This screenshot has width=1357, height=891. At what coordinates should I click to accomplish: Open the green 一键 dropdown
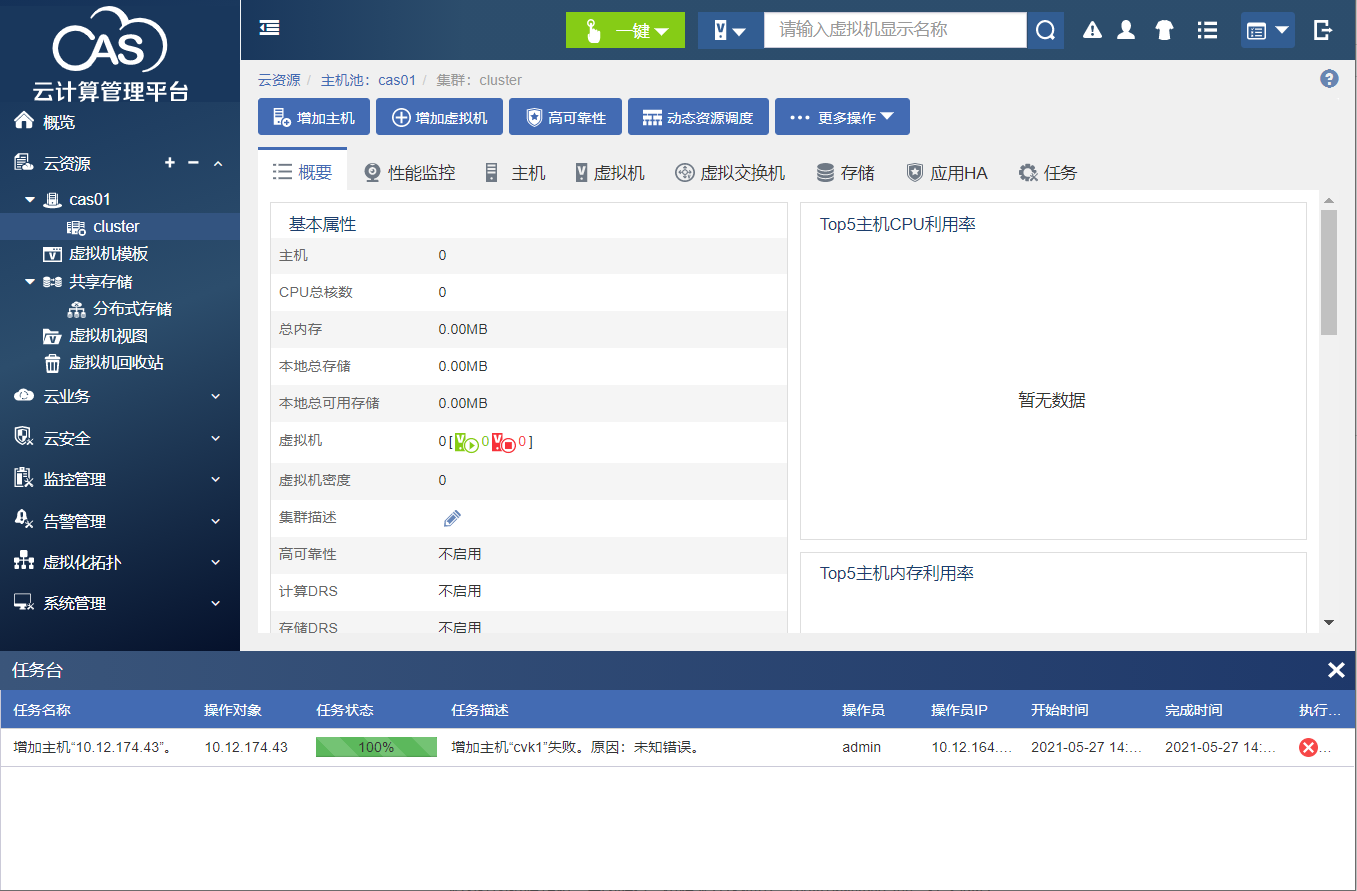(625, 30)
